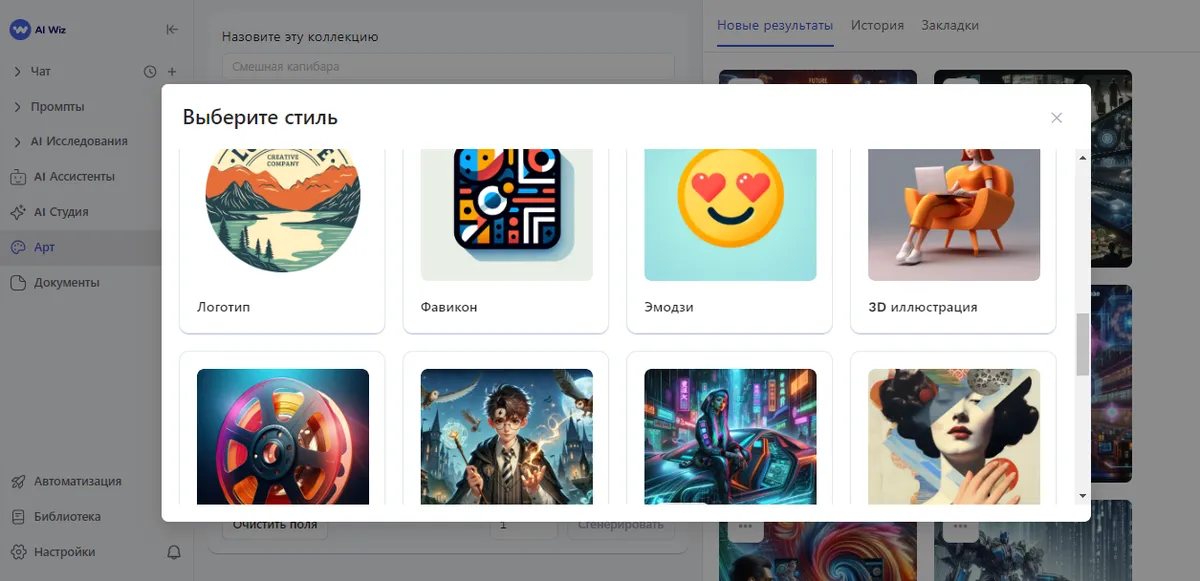This screenshot has height=581, width=1200.
Task: Expand the Чат section chevron
Action: [x=18, y=72]
